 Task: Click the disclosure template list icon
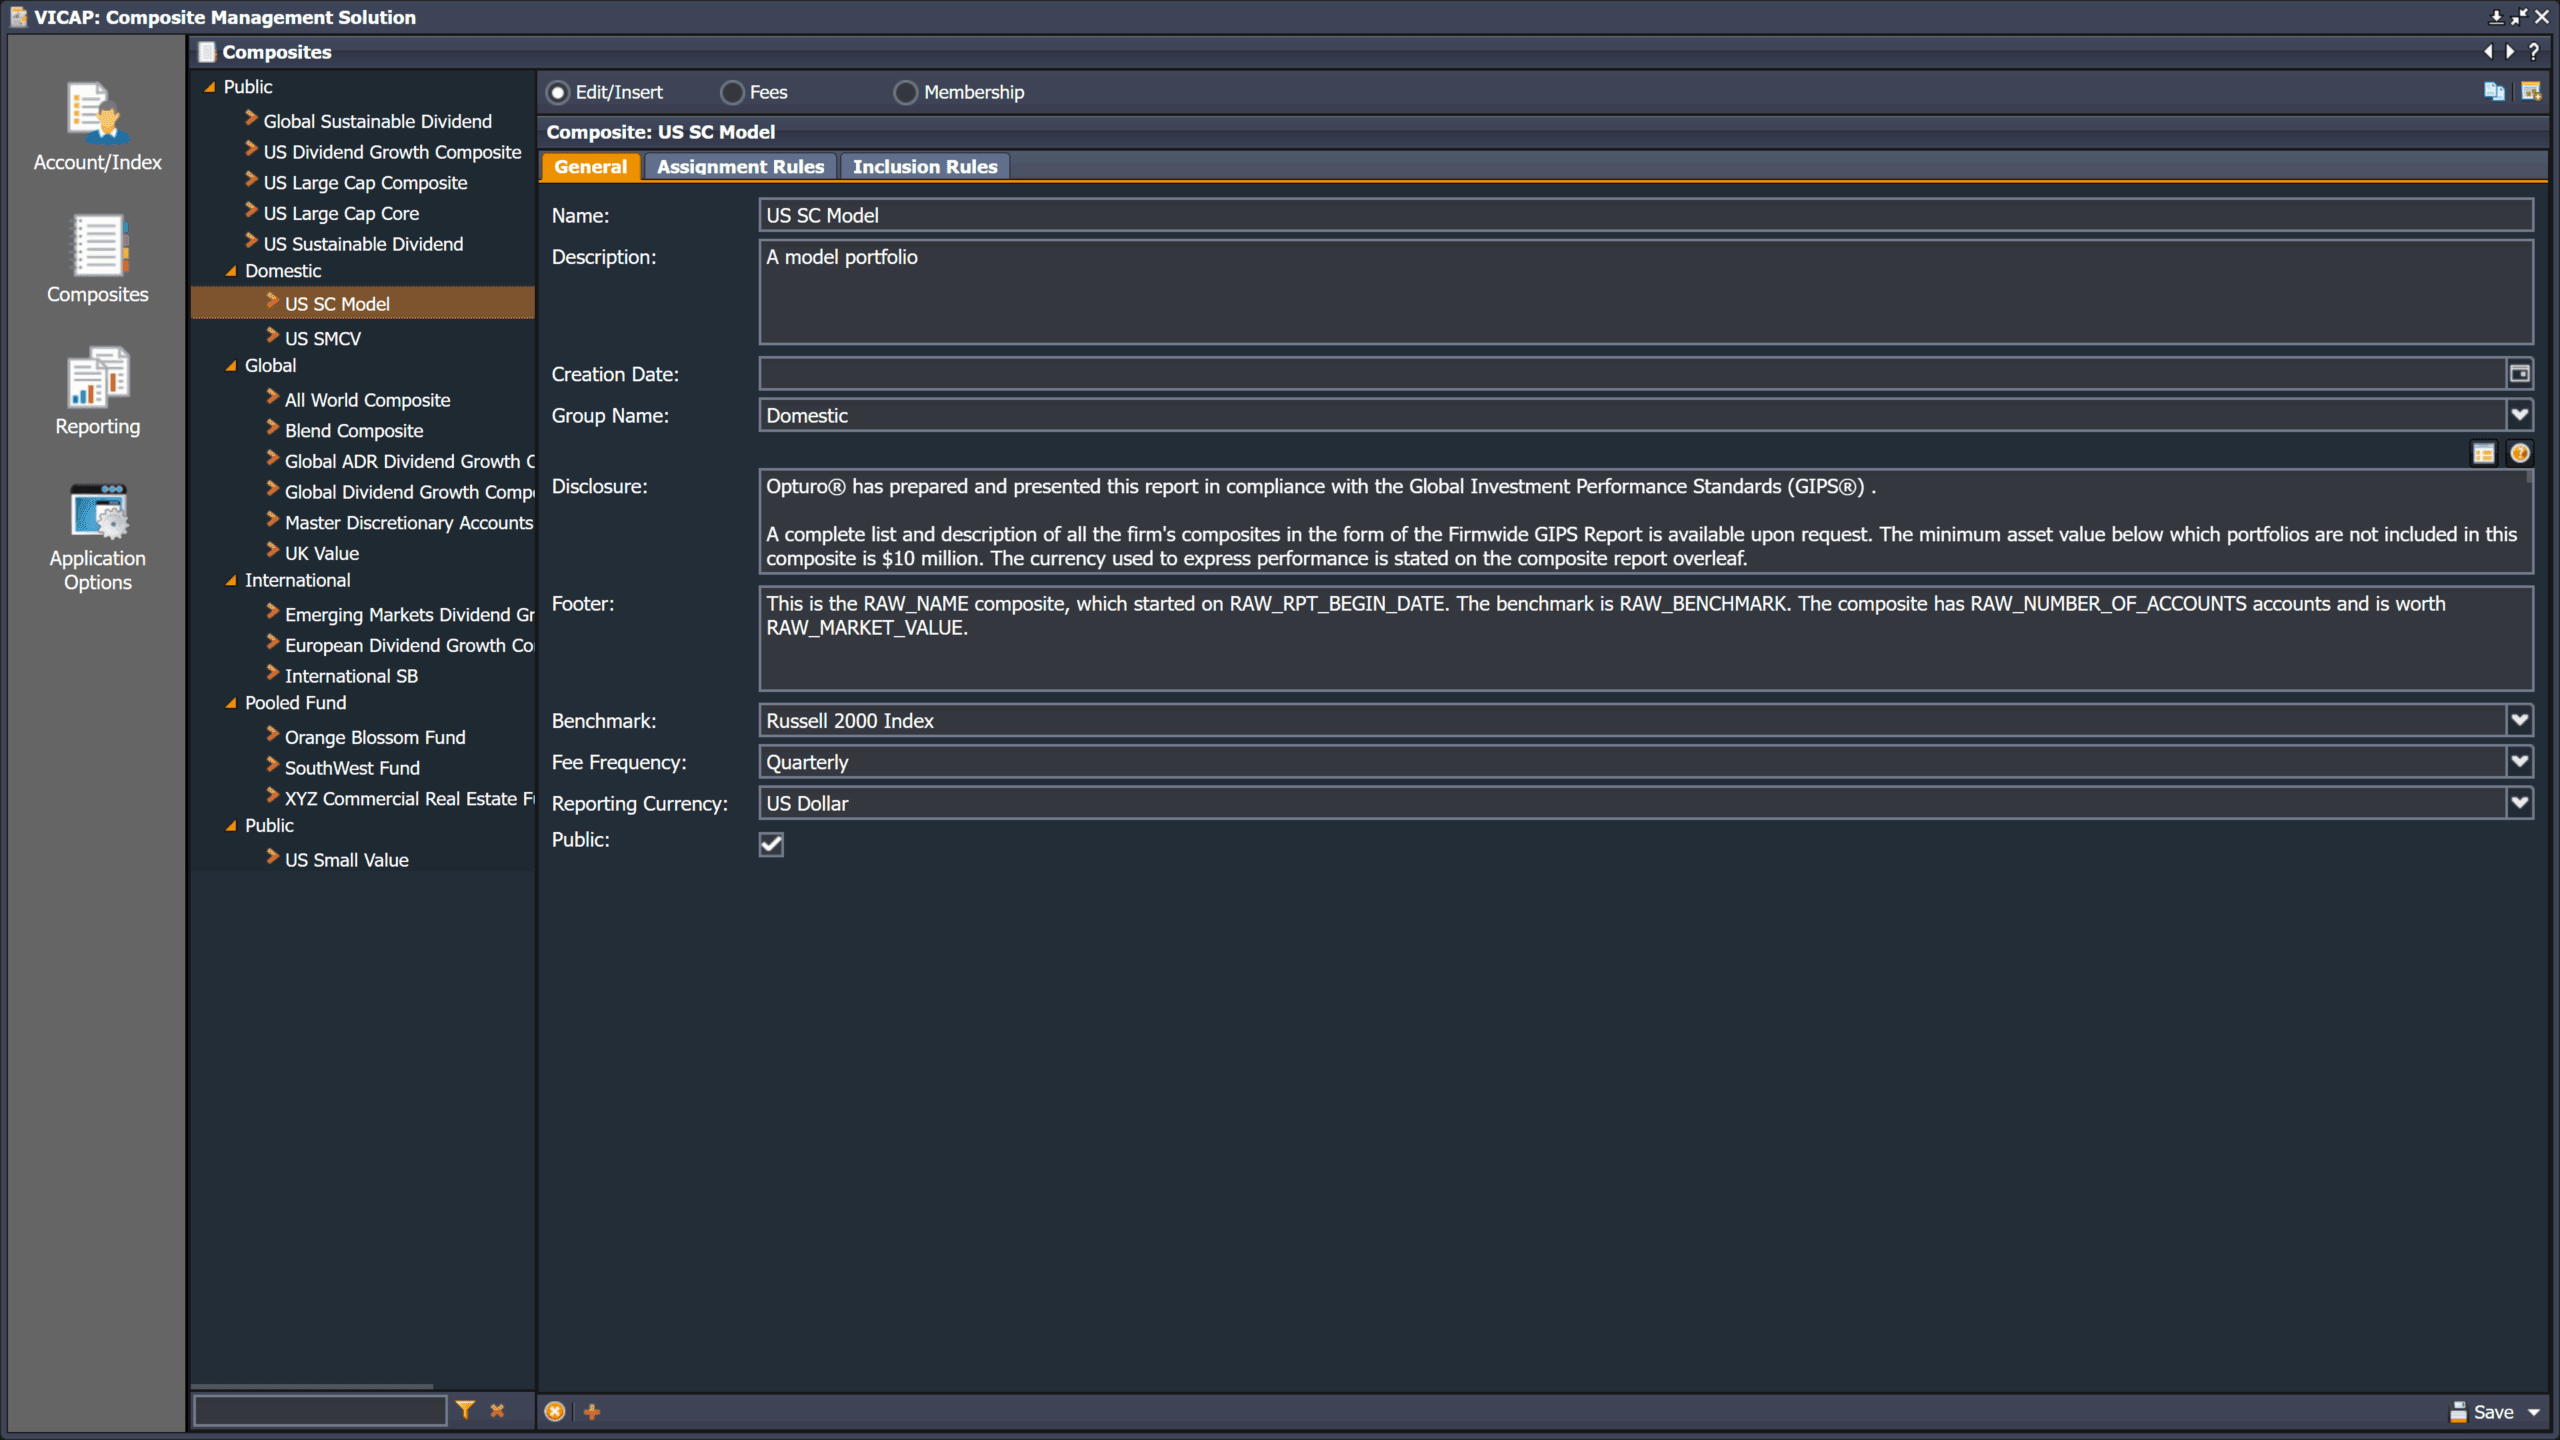click(x=2484, y=454)
